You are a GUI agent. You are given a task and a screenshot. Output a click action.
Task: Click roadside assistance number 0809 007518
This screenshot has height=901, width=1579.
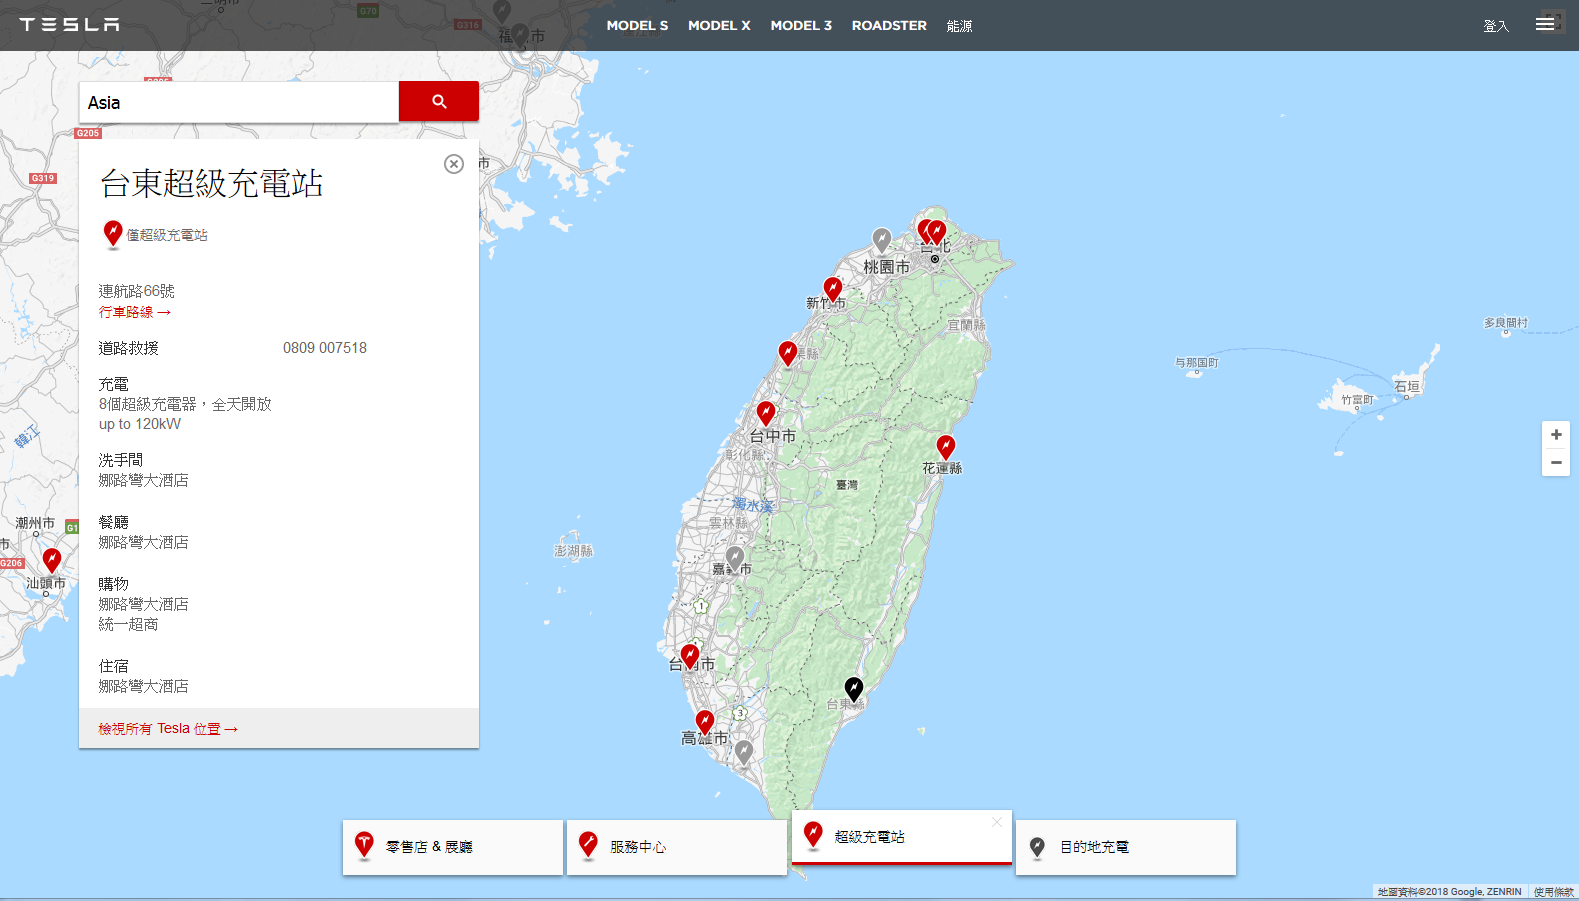(325, 348)
